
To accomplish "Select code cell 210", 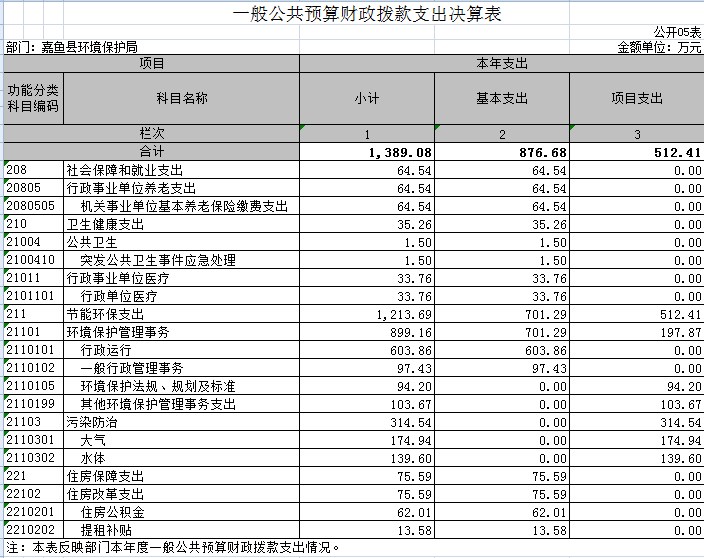I will 34,224.
